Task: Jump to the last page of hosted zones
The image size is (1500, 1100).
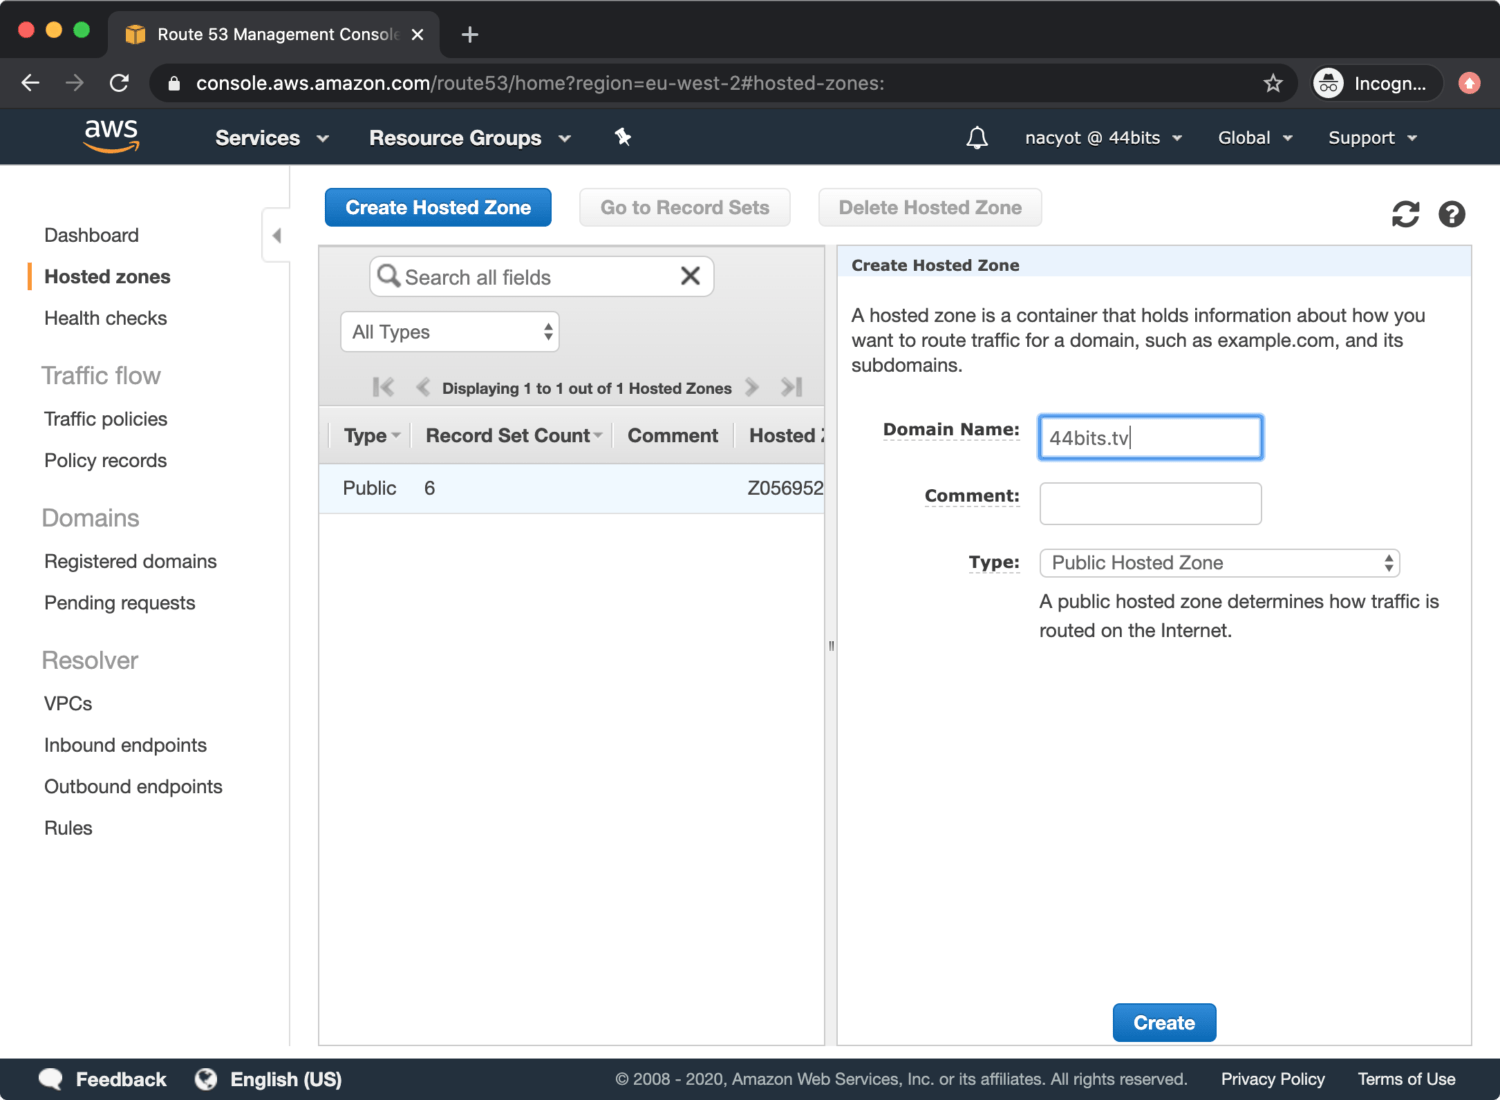Action: coord(792,387)
